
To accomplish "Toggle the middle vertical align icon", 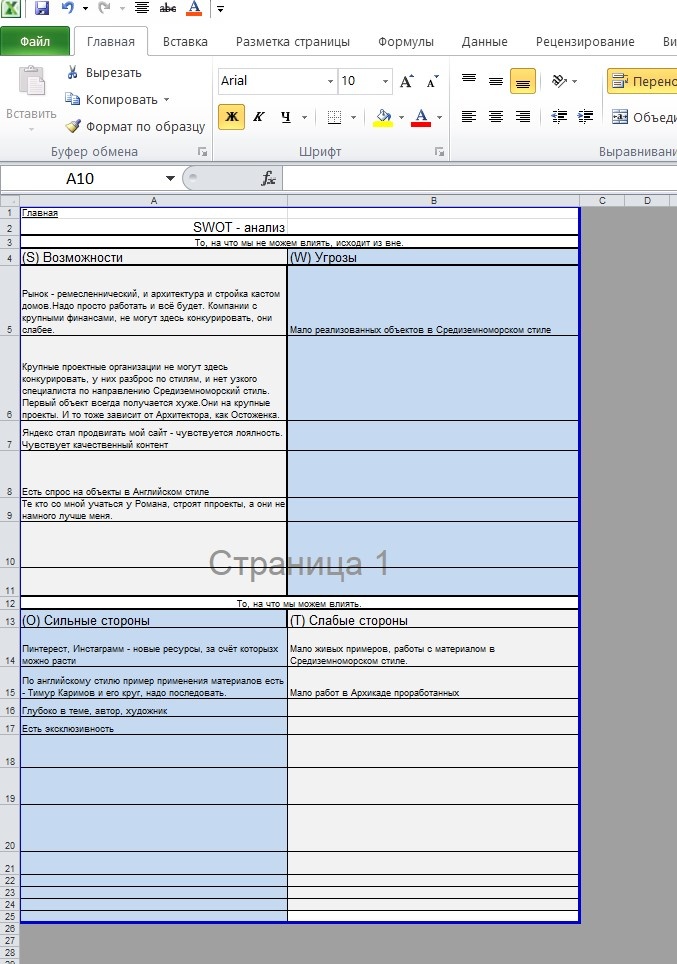I will (x=496, y=81).
